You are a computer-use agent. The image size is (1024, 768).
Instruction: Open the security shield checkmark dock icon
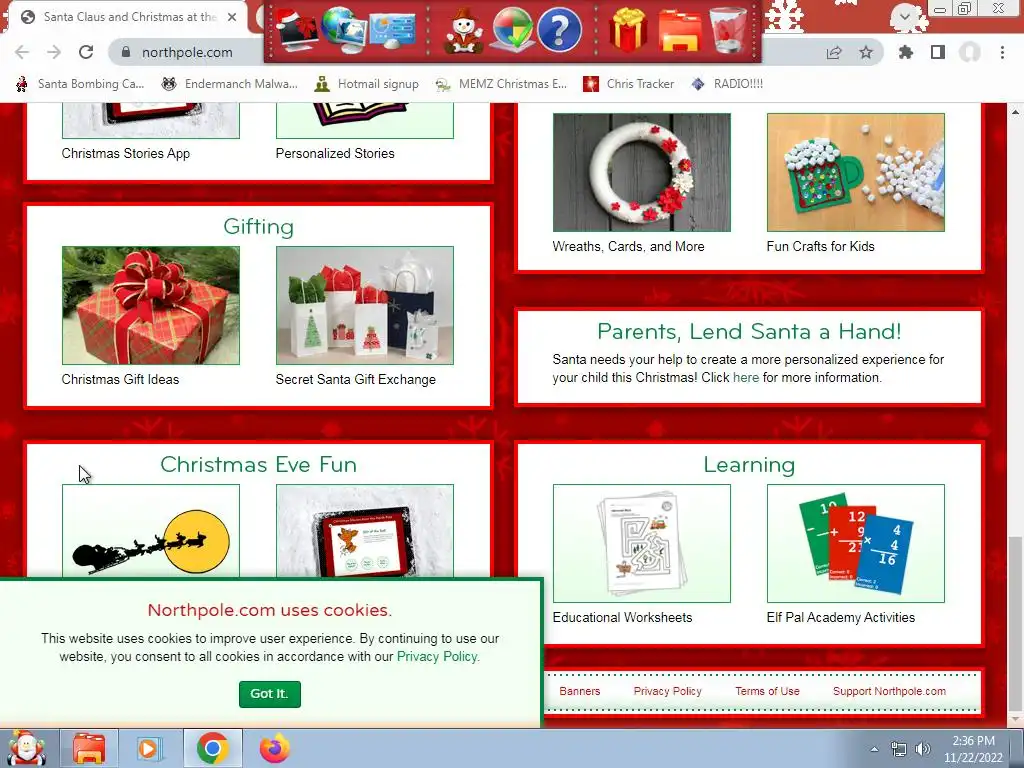(511, 30)
